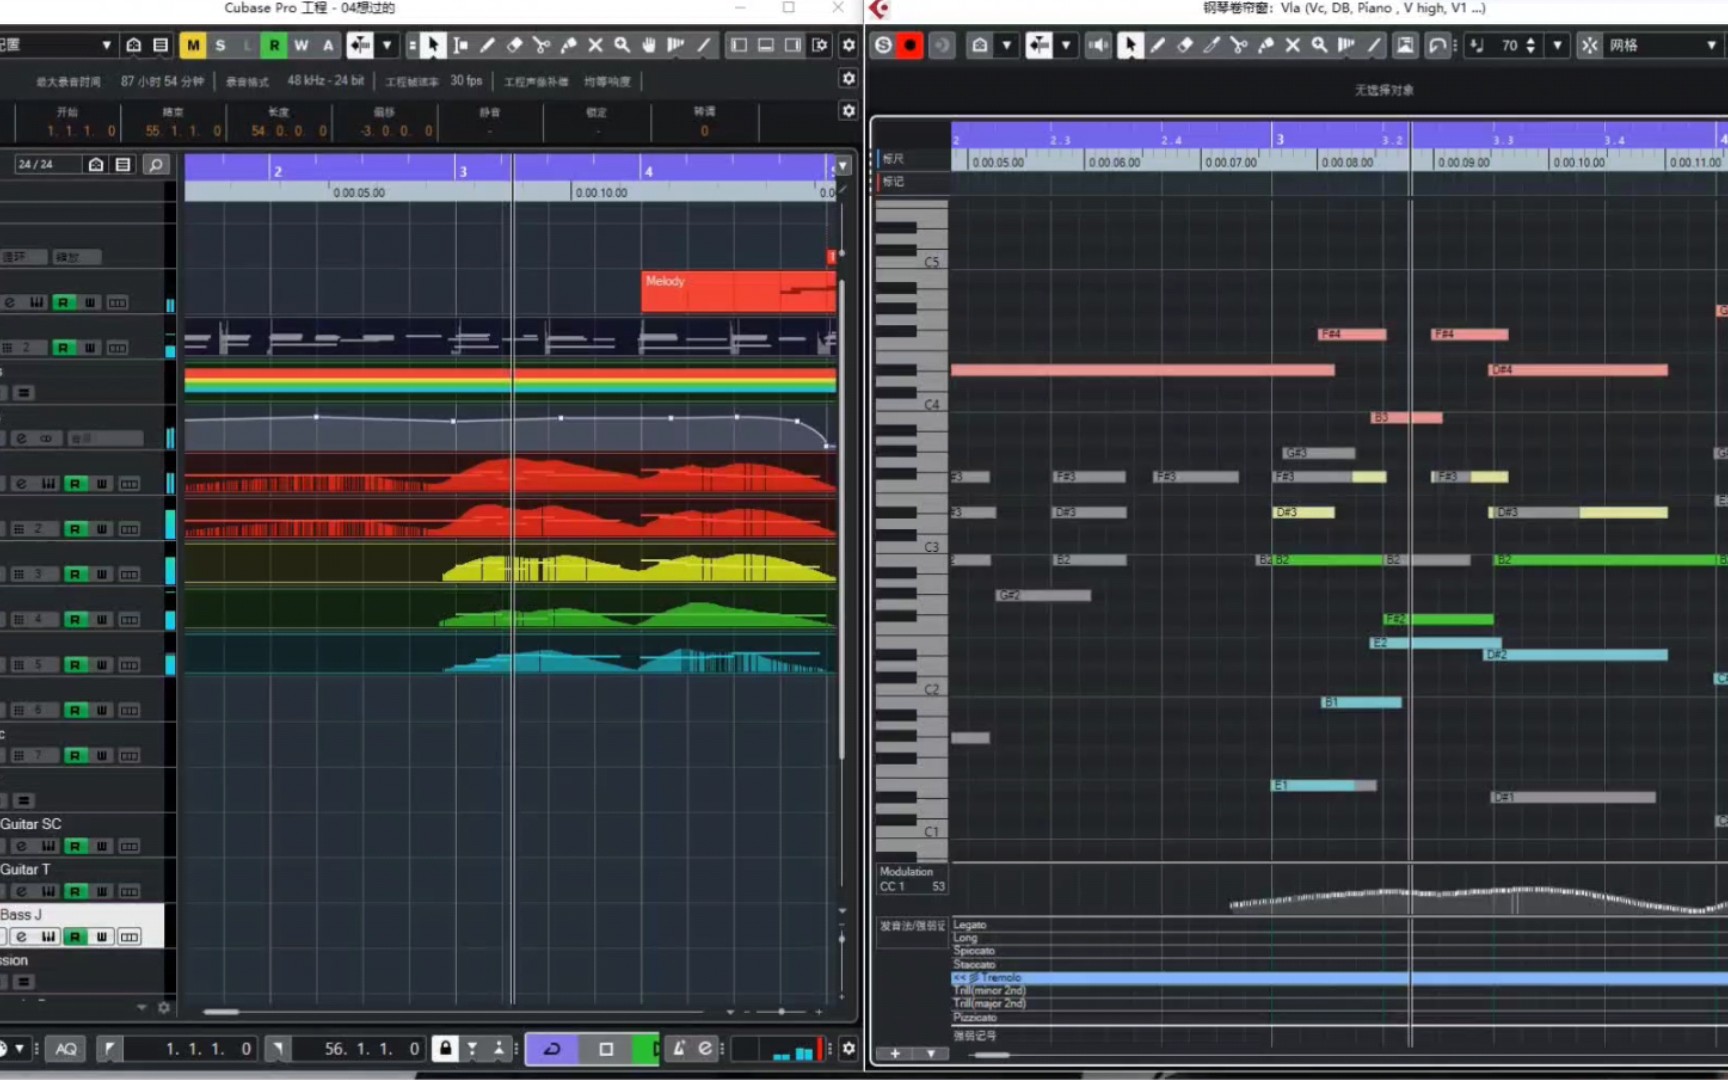
Task: Select the Line tool in project window
Action: tap(704, 45)
